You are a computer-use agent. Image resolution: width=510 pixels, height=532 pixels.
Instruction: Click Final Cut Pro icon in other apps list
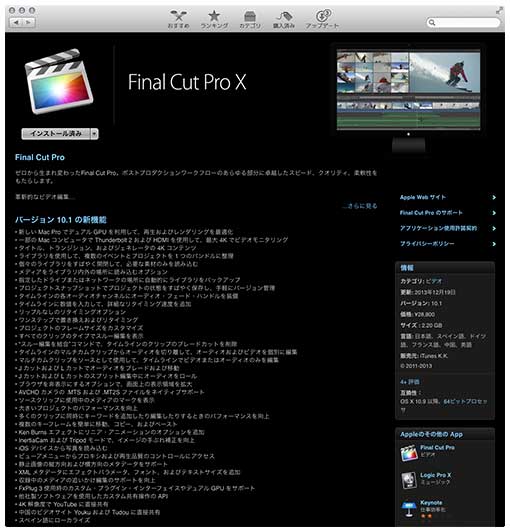(x=409, y=453)
